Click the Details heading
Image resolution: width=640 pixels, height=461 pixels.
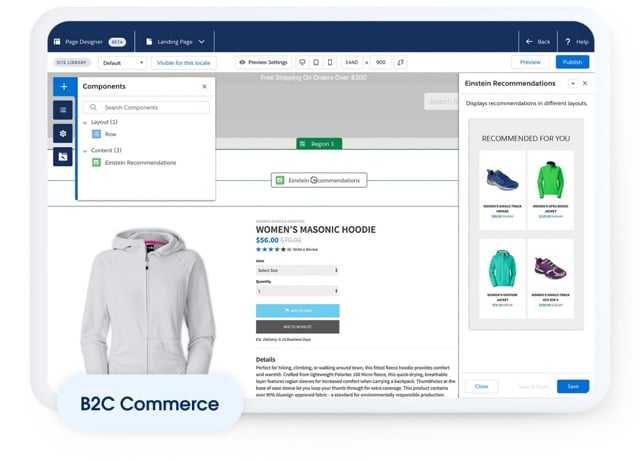[265, 359]
